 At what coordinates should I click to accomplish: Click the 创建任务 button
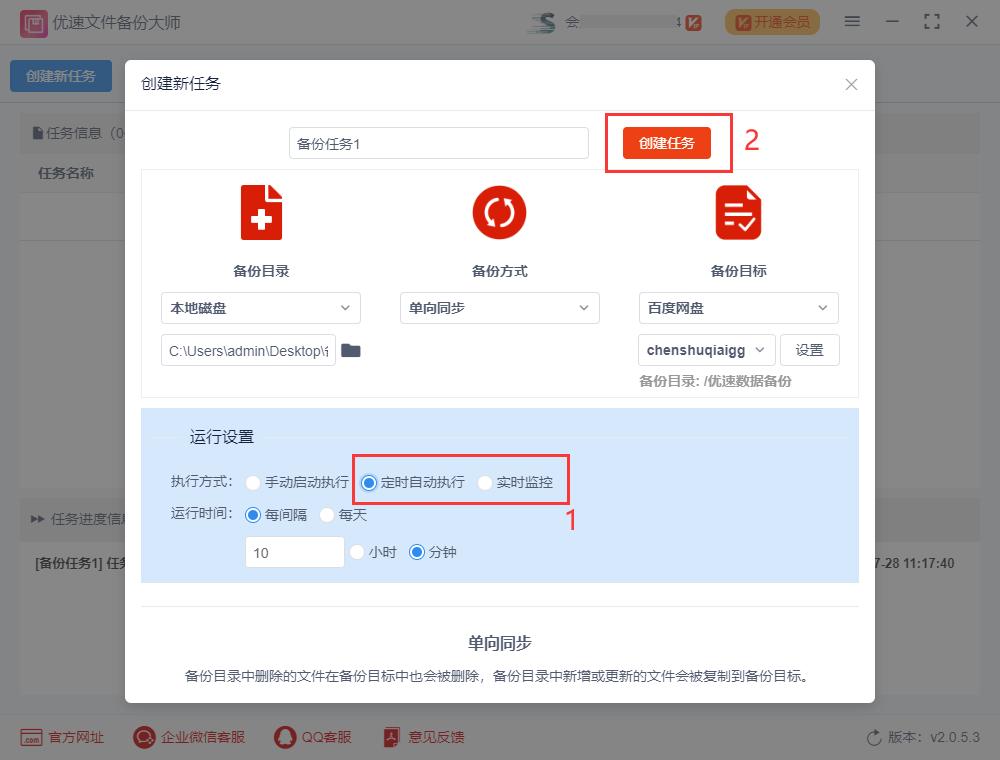click(x=667, y=143)
